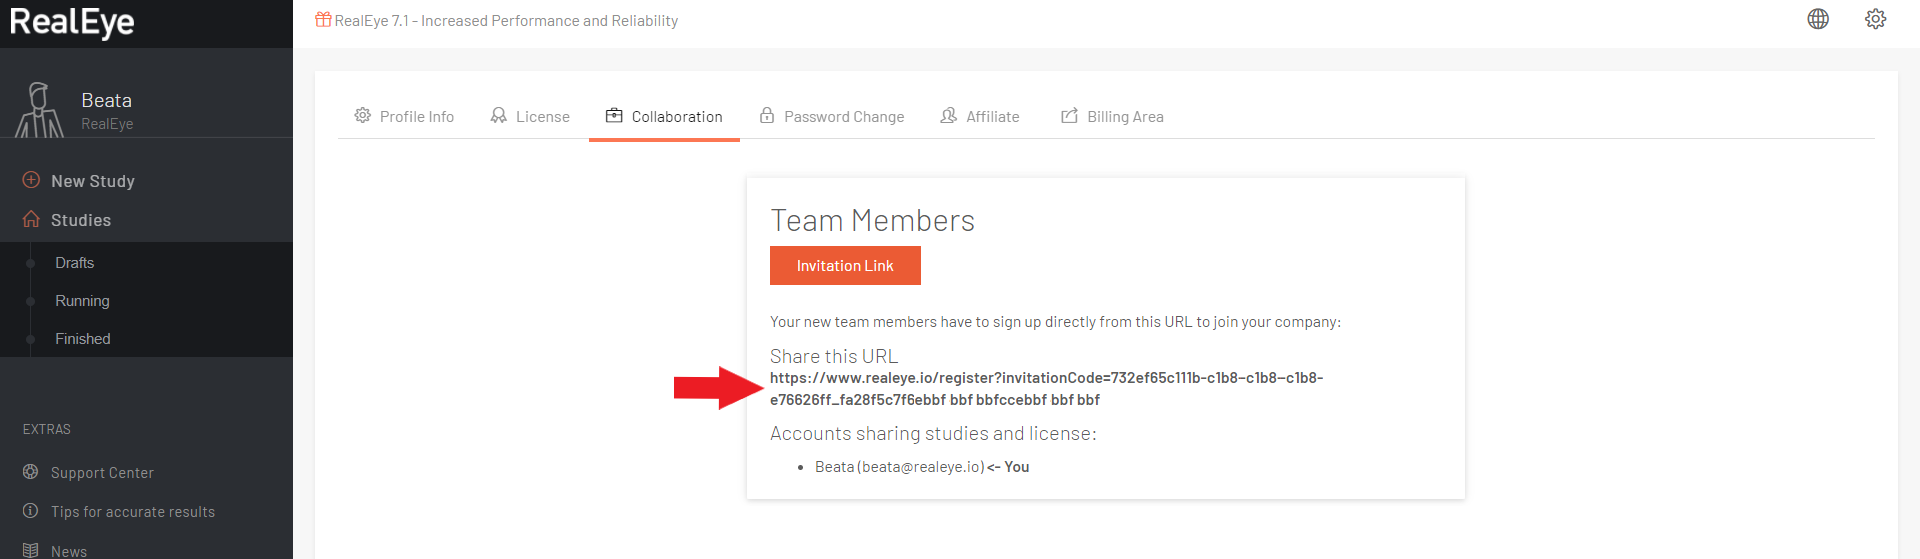Open Running studies list
Viewport: 1920px width, 559px height.
tap(82, 301)
